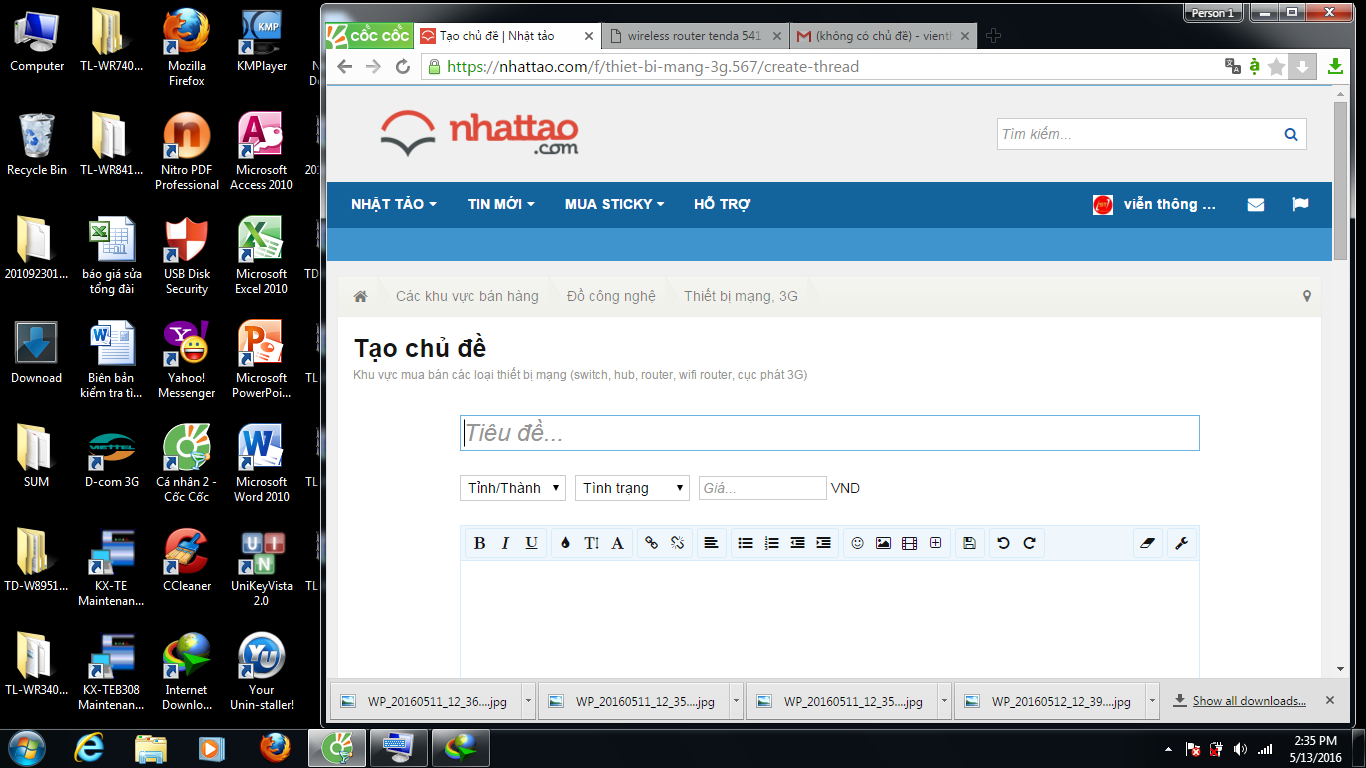
Task: Open the Tỉnh/Thành dropdown
Action: (x=512, y=488)
